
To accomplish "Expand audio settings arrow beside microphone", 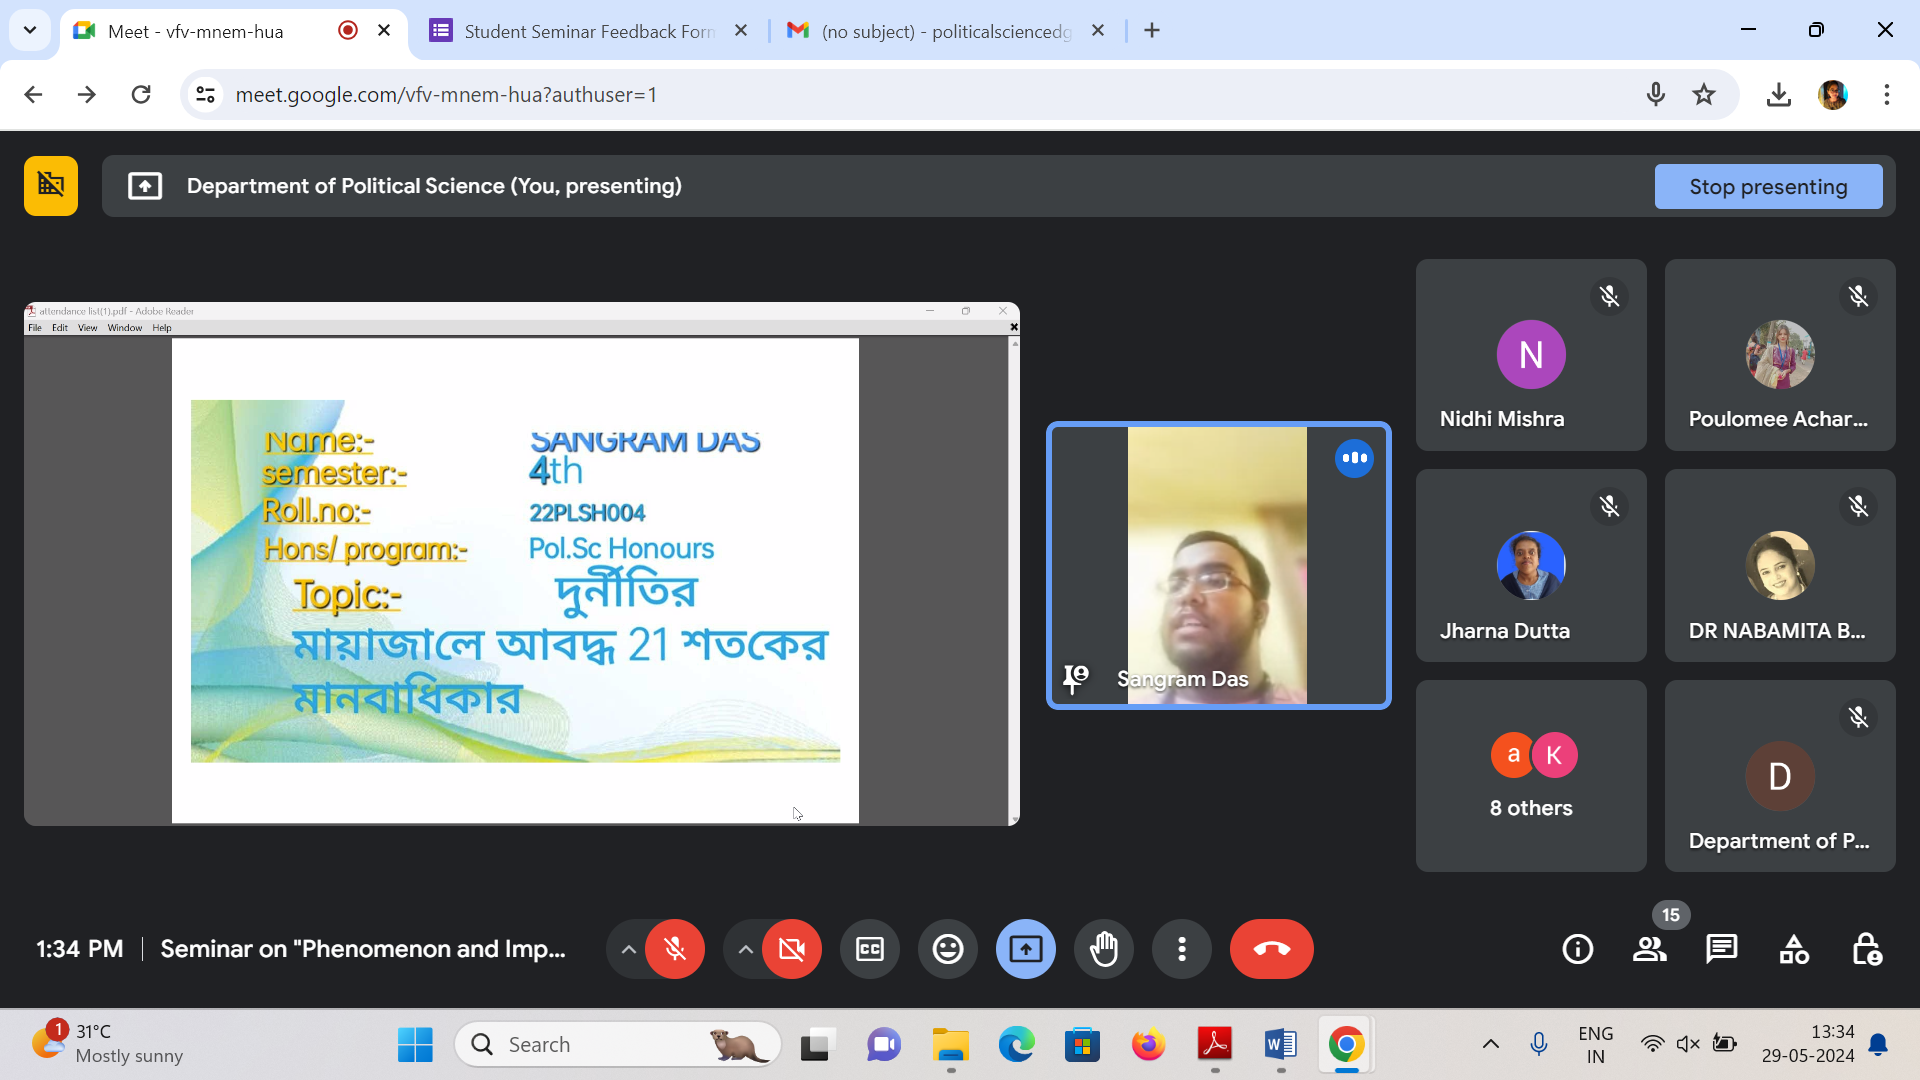I will tap(628, 949).
